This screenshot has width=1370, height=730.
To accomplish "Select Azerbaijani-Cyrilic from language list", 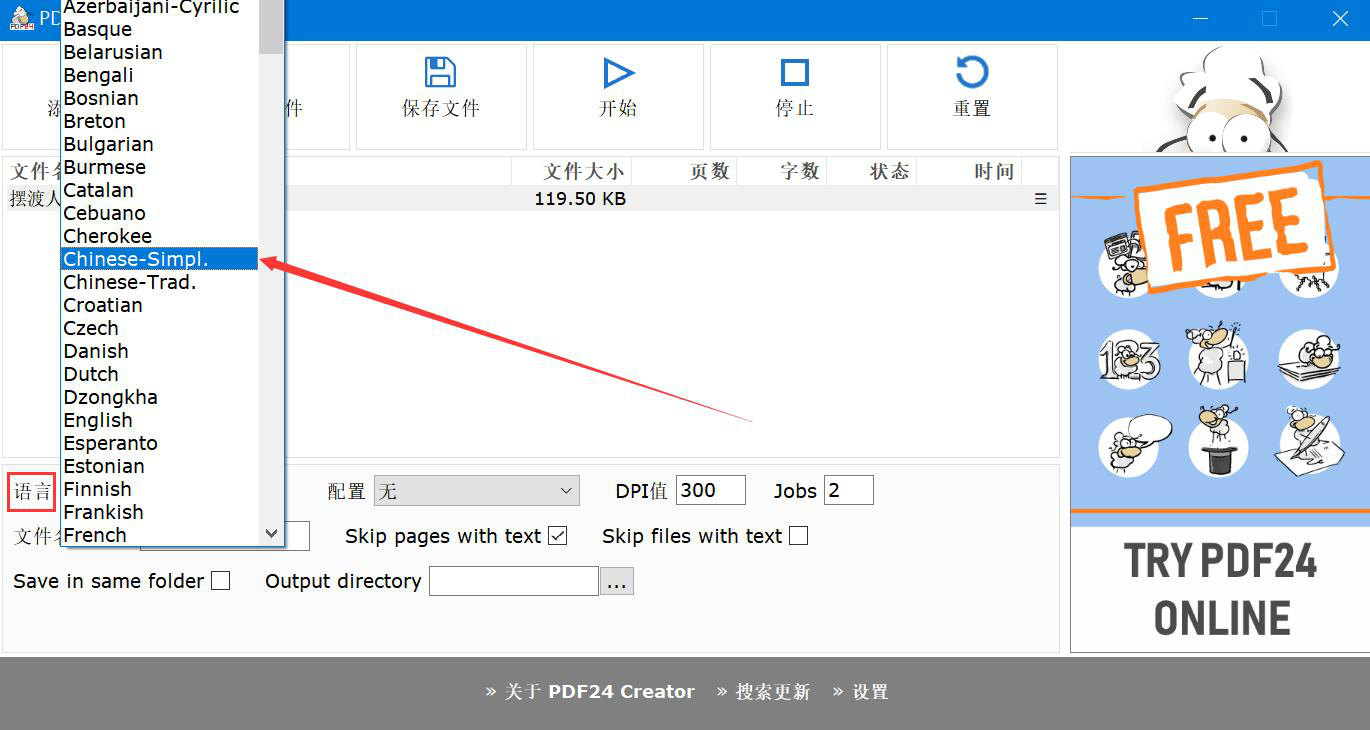I will tap(160, 7).
